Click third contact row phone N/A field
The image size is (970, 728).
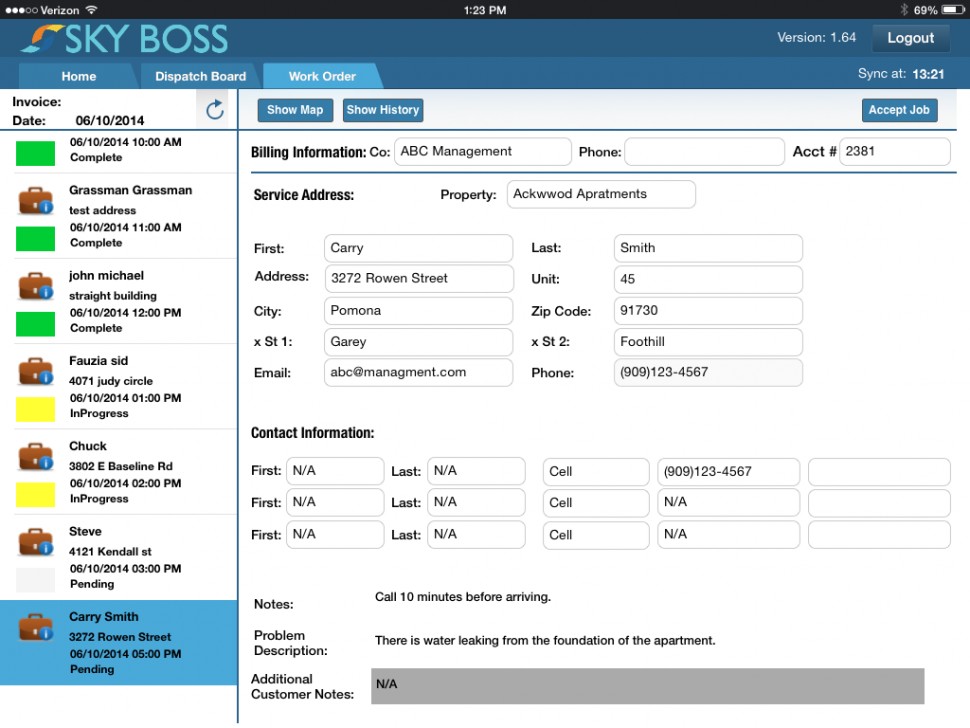pos(728,534)
